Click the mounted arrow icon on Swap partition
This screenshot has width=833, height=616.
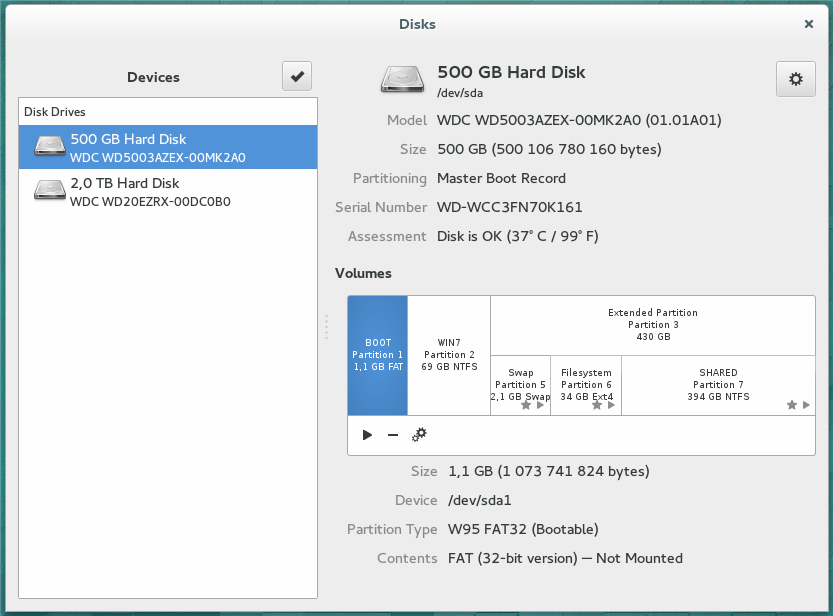pos(540,405)
